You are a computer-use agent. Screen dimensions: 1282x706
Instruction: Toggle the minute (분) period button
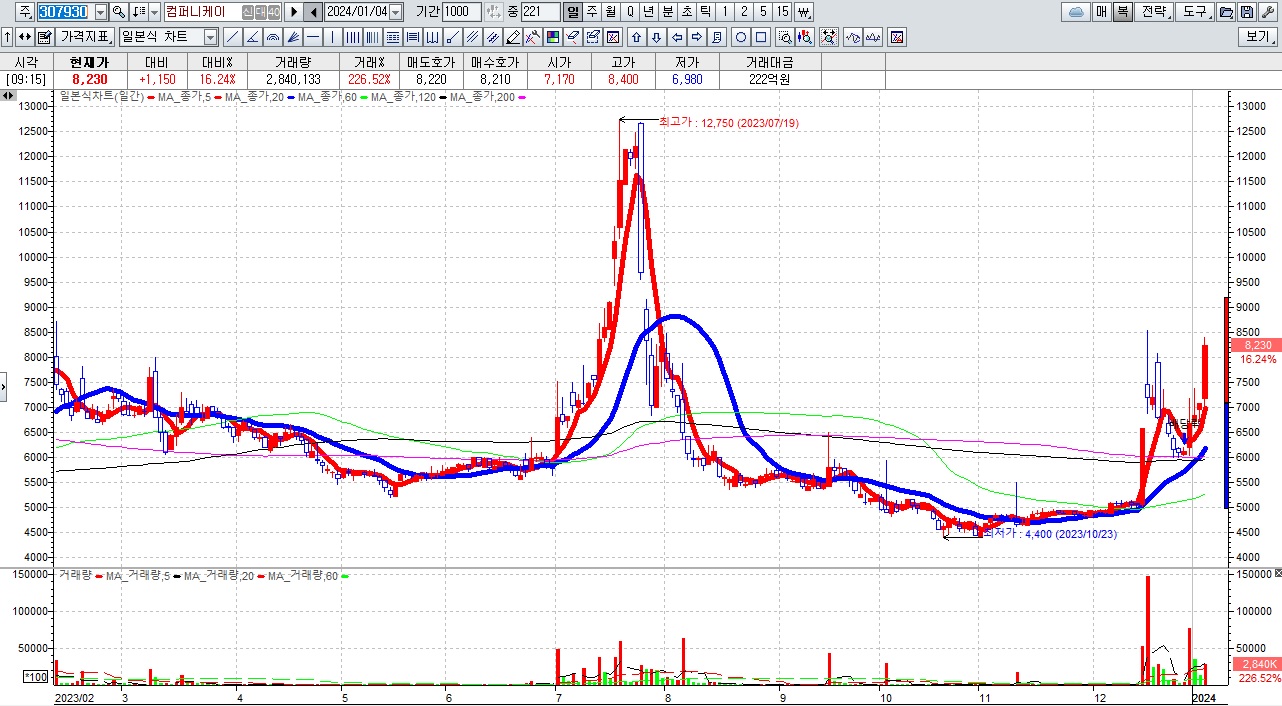668,12
